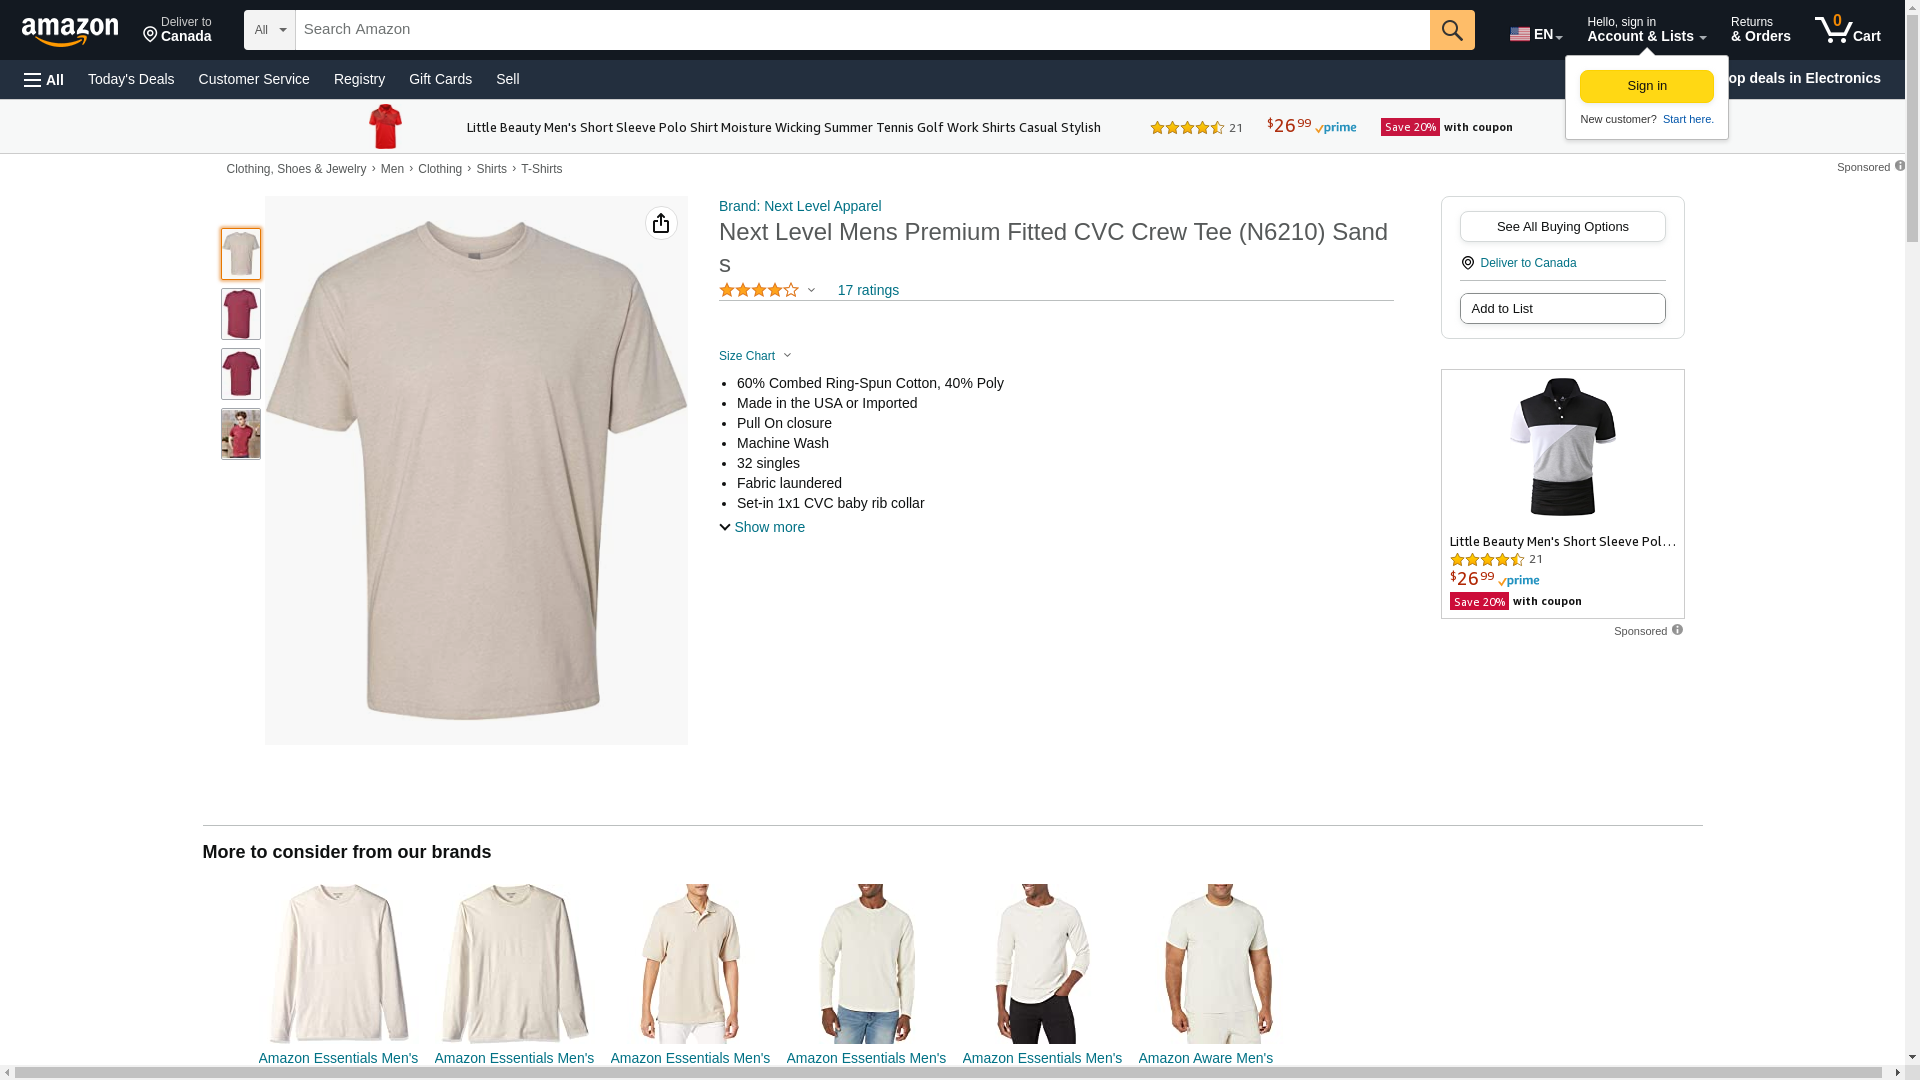This screenshot has height=1080, width=1920.
Task: Click the share icon on product image
Action: (661, 223)
